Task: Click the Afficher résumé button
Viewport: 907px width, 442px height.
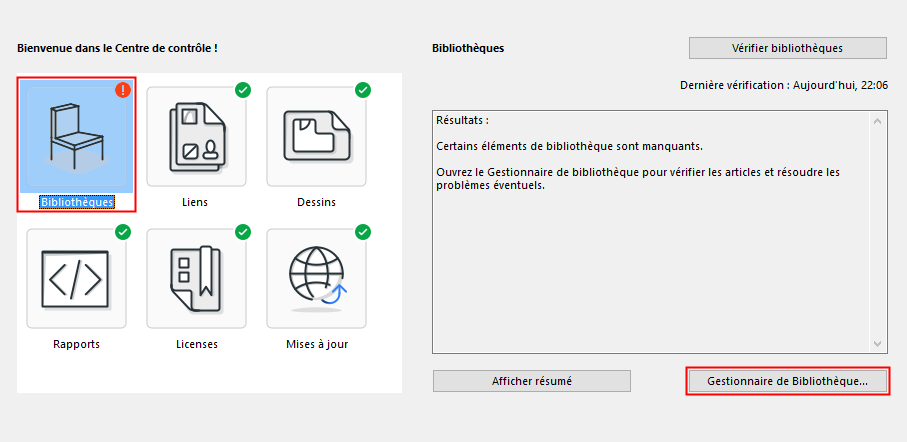Action: pyautogui.click(x=531, y=381)
